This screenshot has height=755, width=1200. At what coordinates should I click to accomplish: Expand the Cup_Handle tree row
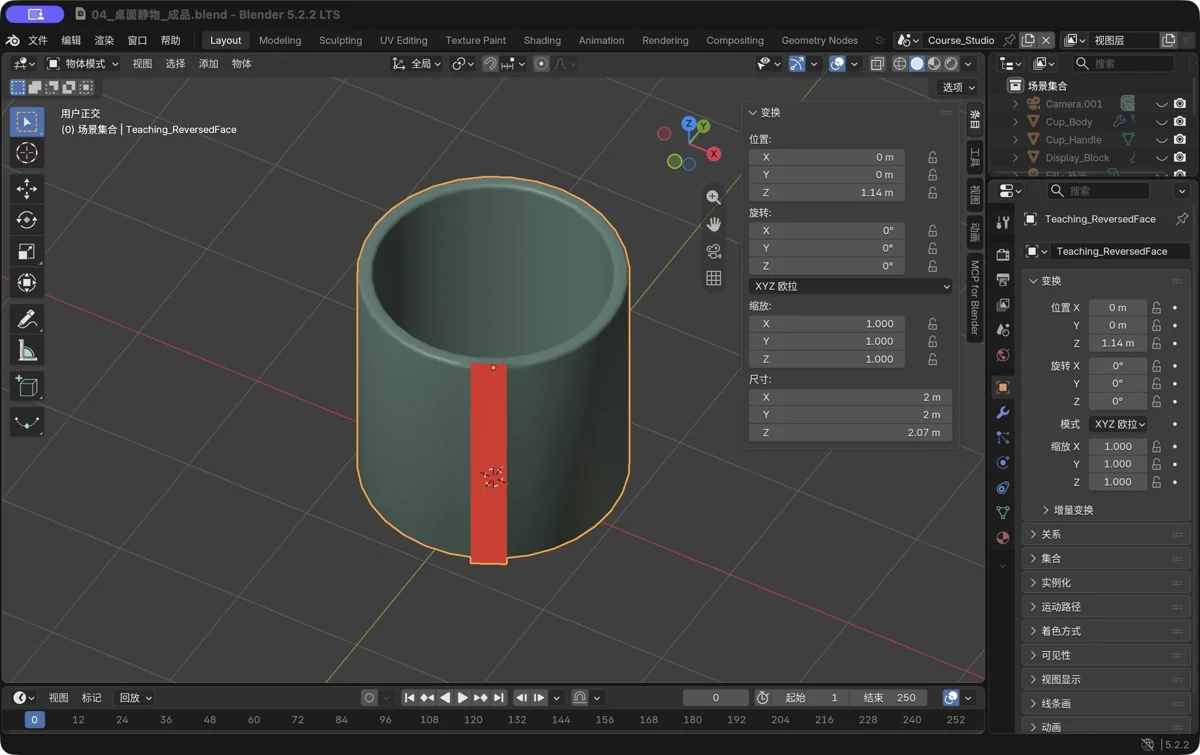coord(1016,140)
